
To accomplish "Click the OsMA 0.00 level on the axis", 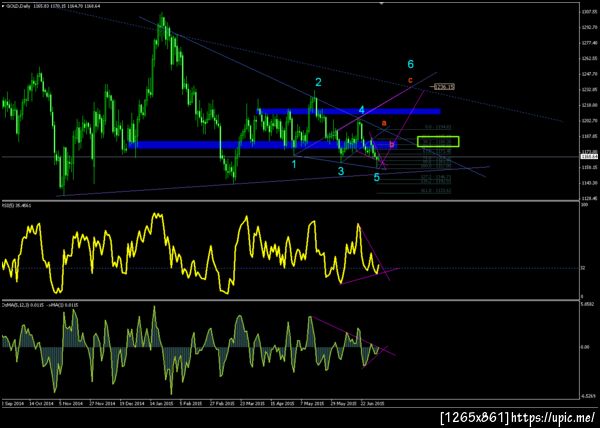I will [584, 347].
